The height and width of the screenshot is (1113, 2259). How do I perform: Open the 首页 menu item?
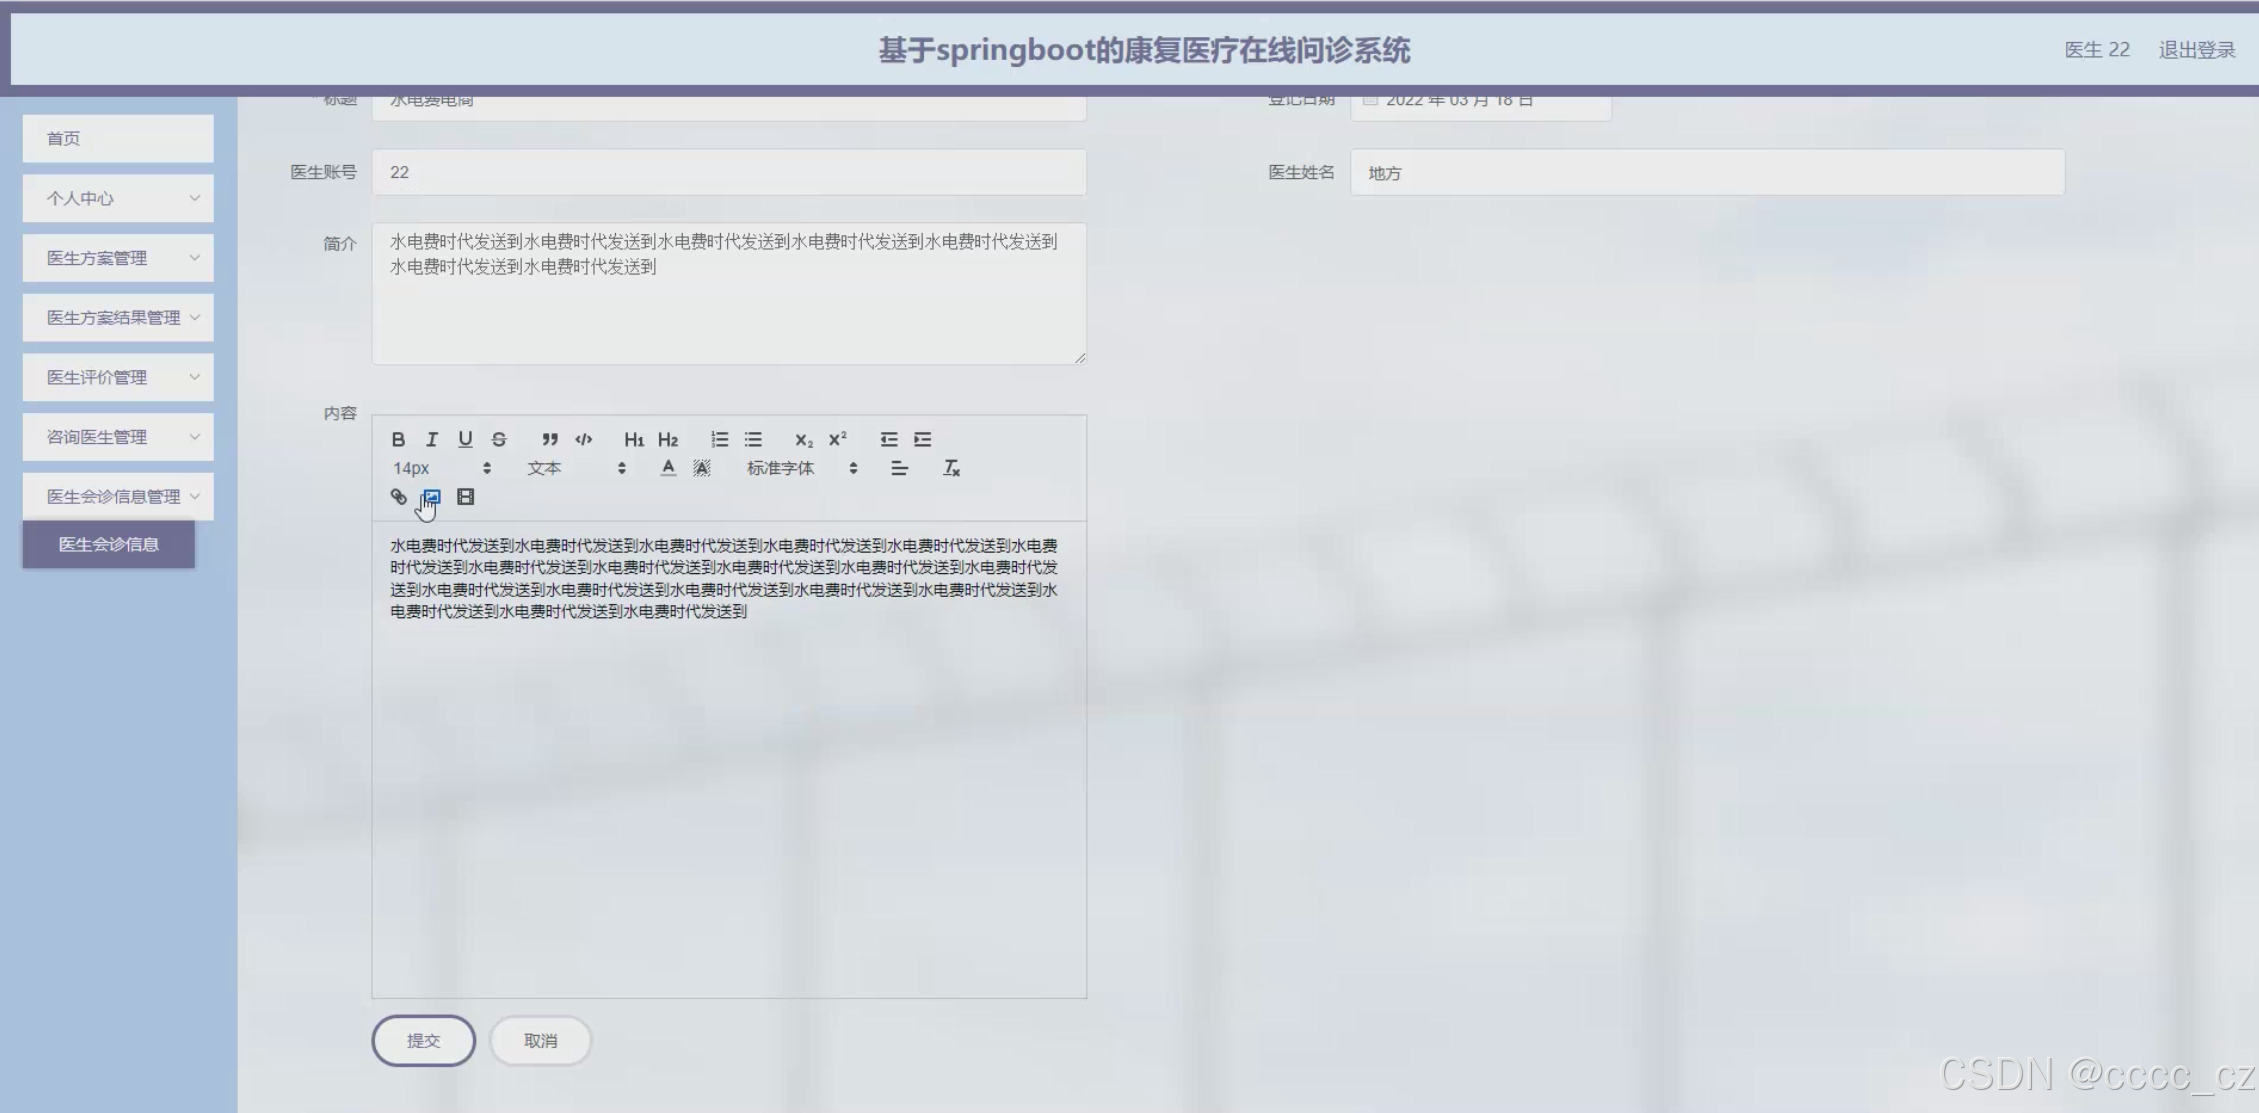118,138
